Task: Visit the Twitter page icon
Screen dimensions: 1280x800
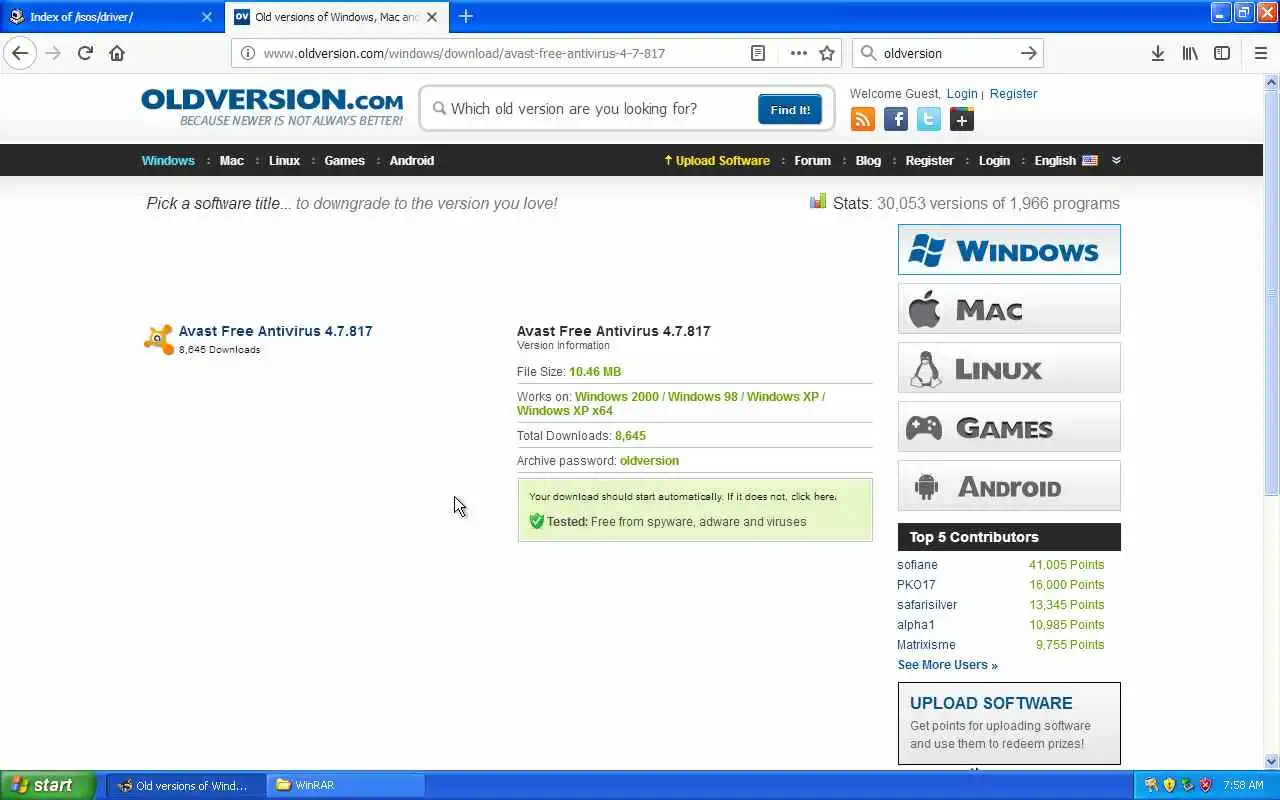Action: point(929,120)
